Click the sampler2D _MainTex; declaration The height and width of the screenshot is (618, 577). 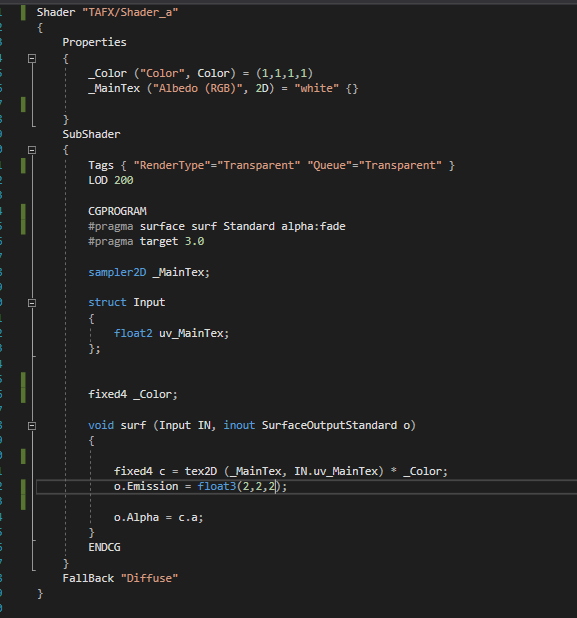149,272
